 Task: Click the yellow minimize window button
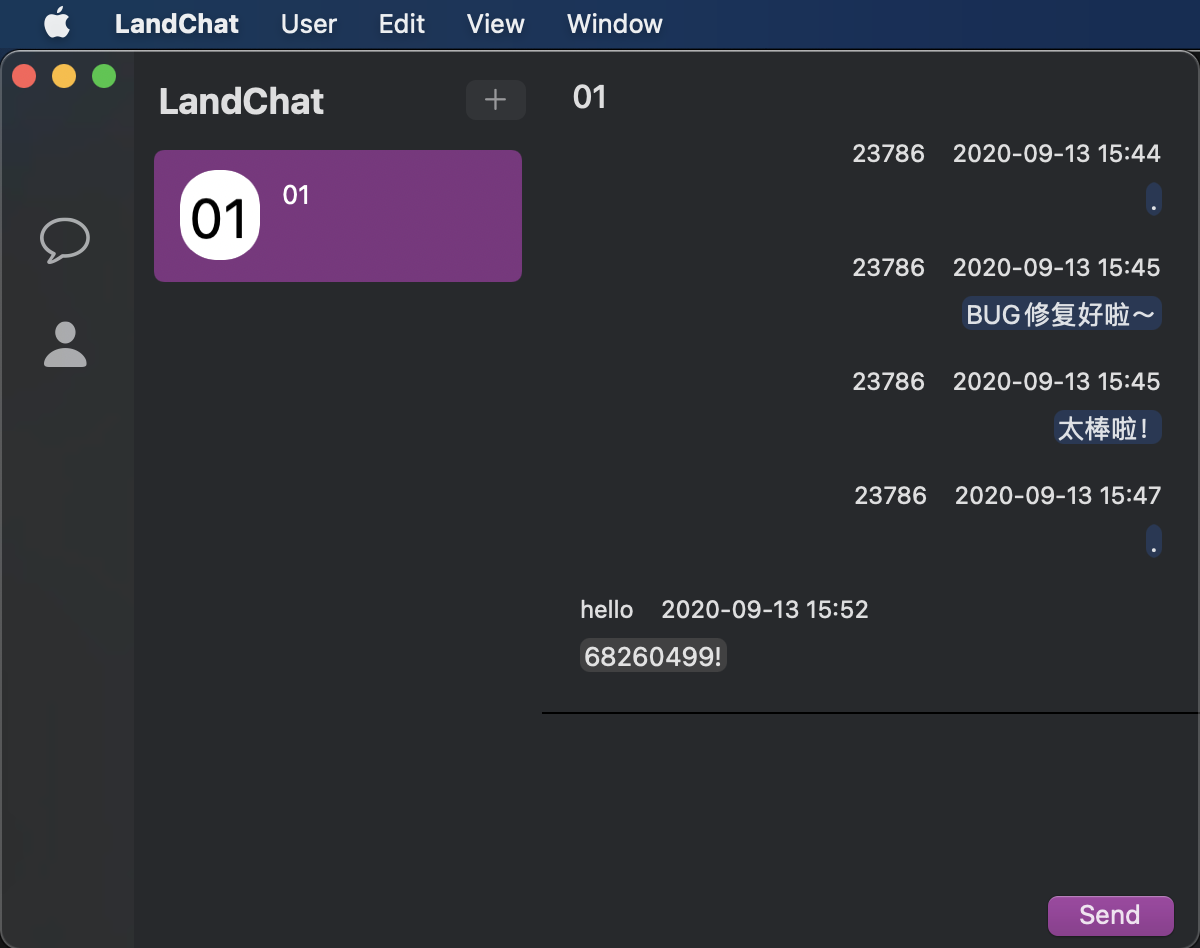click(x=64, y=76)
